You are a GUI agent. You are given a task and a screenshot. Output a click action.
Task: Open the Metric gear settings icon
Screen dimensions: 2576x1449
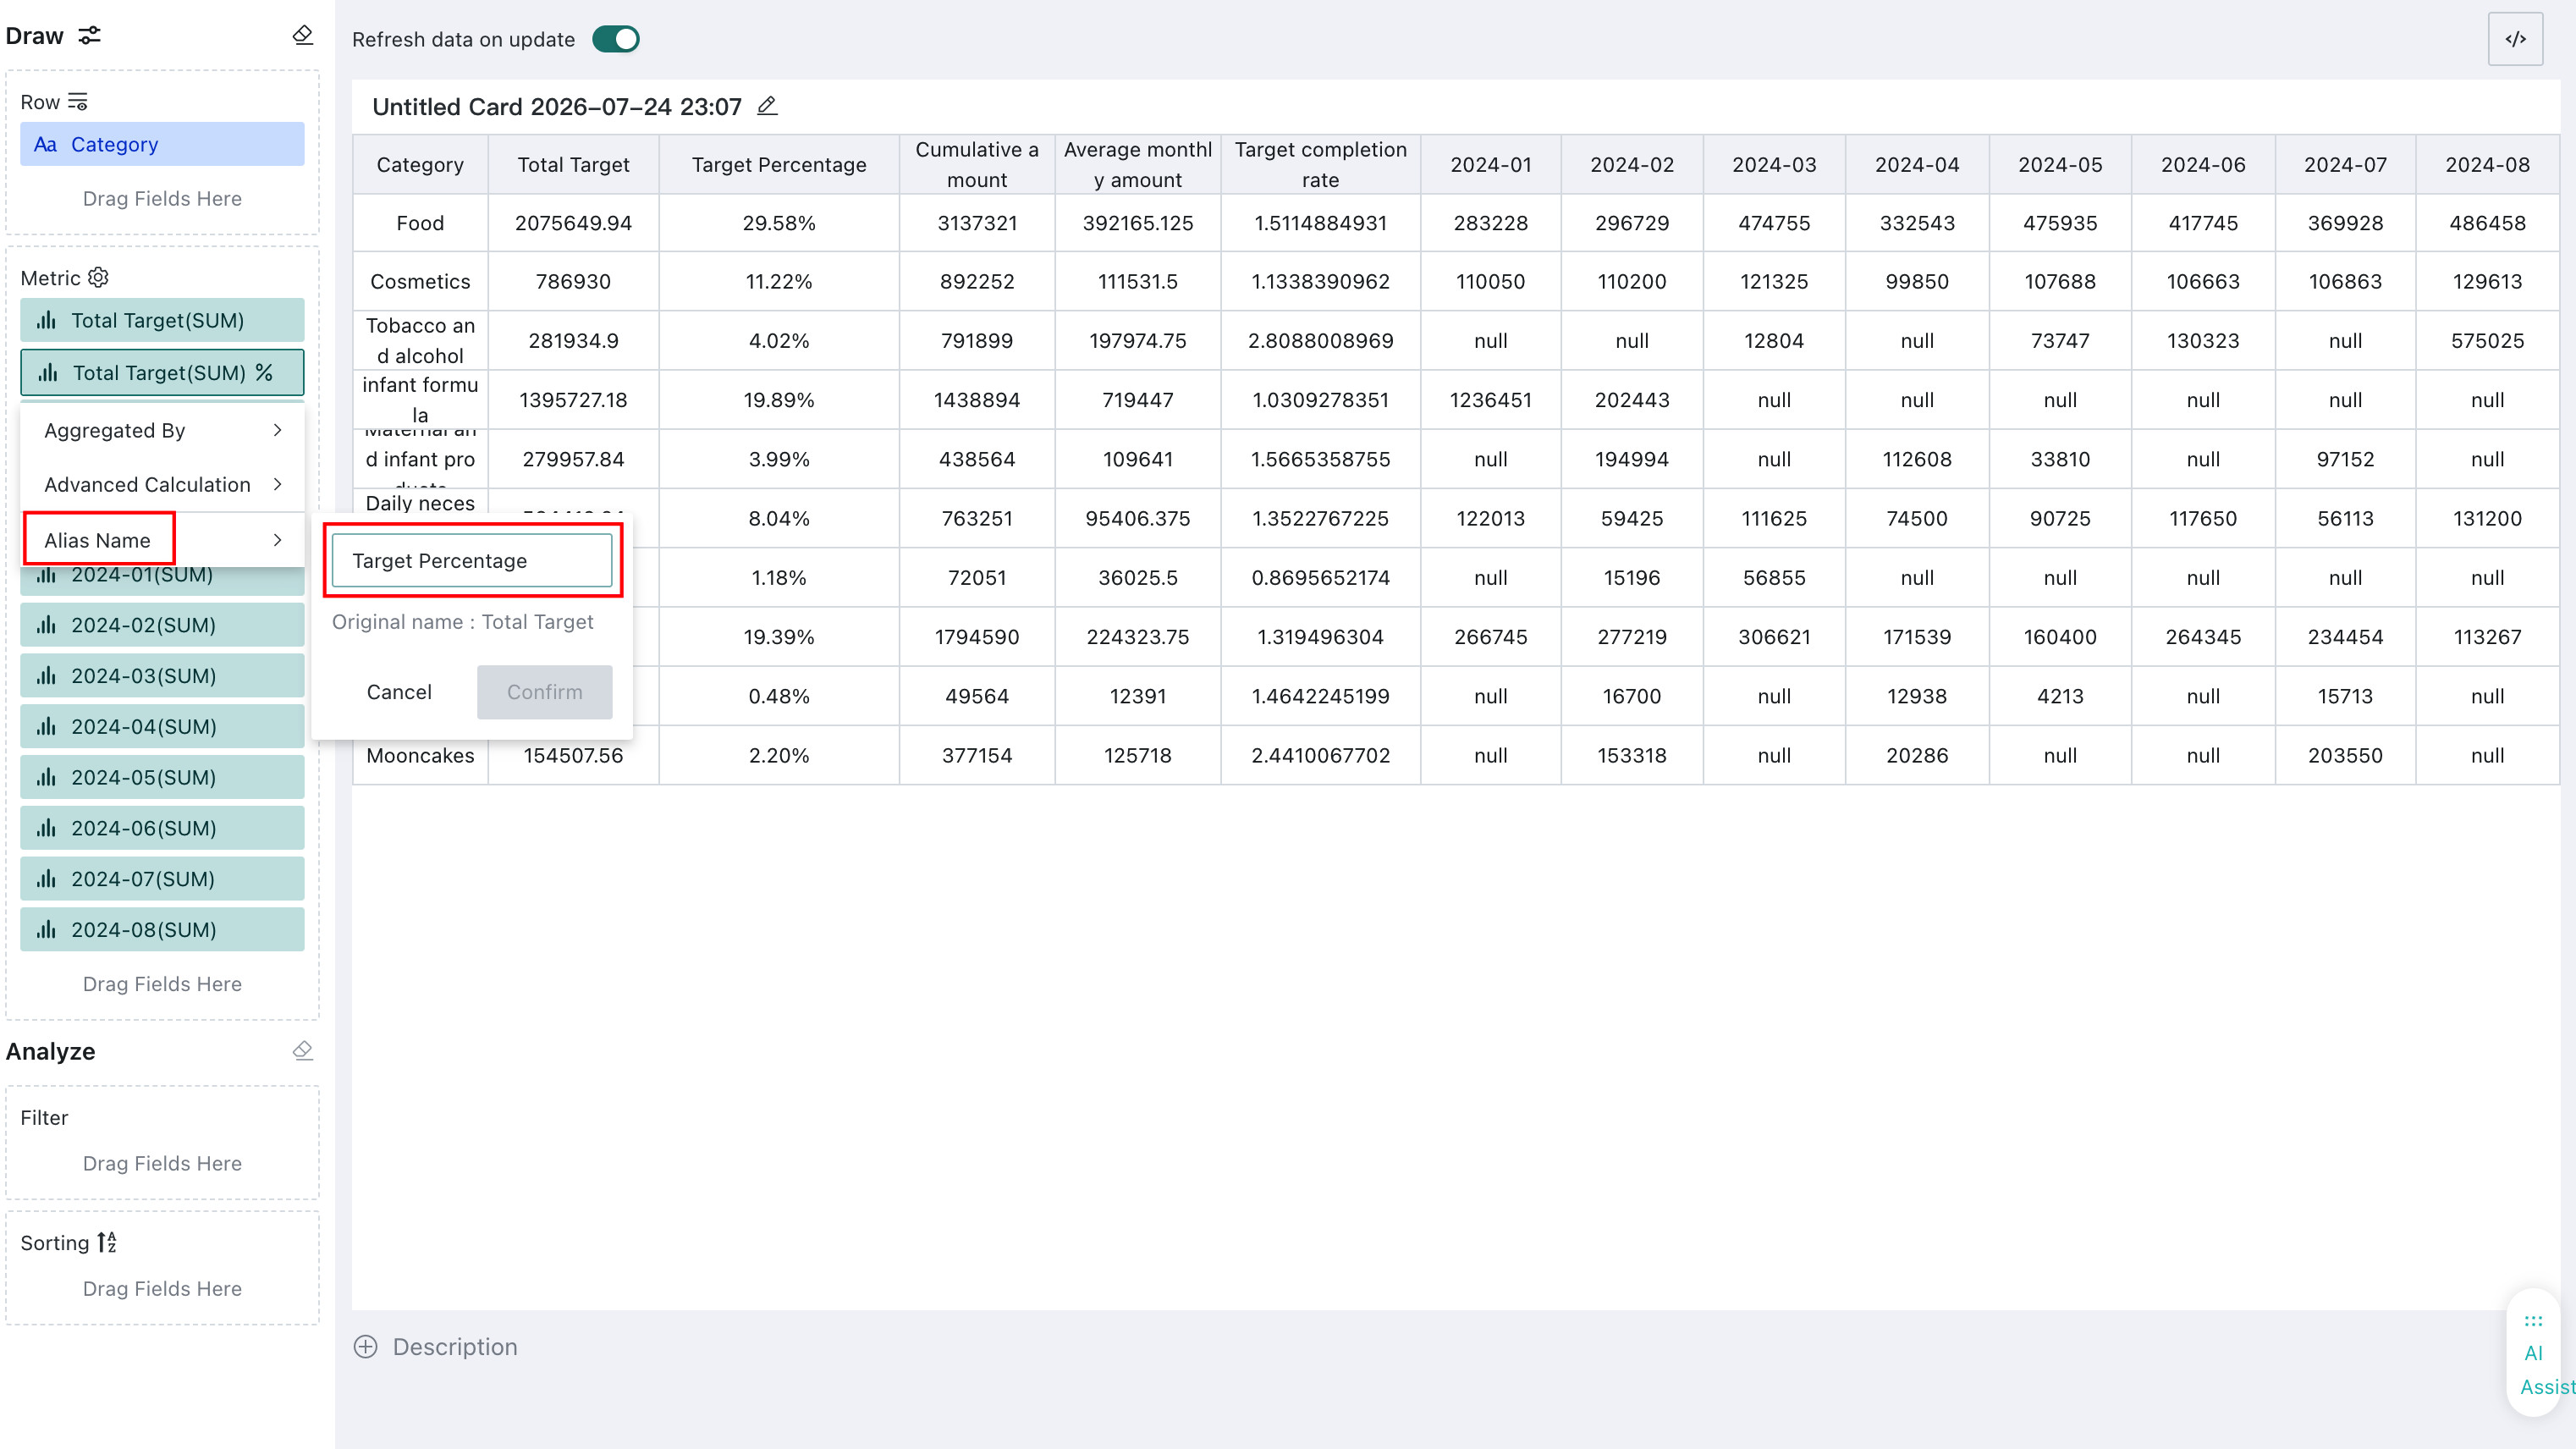tap(98, 277)
